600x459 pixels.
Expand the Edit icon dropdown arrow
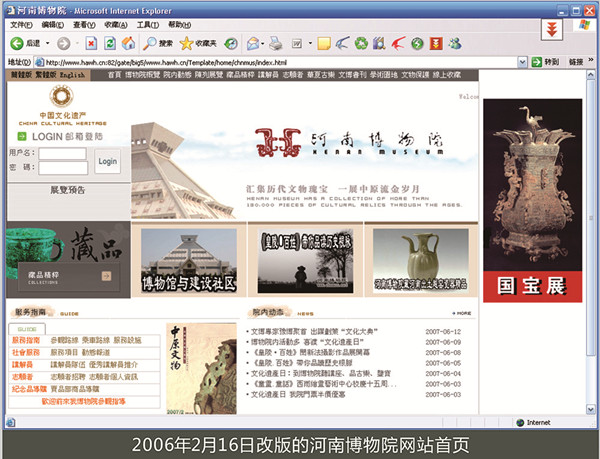(x=310, y=44)
